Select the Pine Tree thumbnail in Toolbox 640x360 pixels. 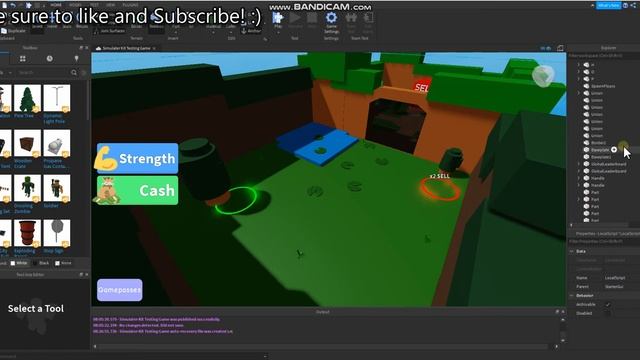pos(27,98)
